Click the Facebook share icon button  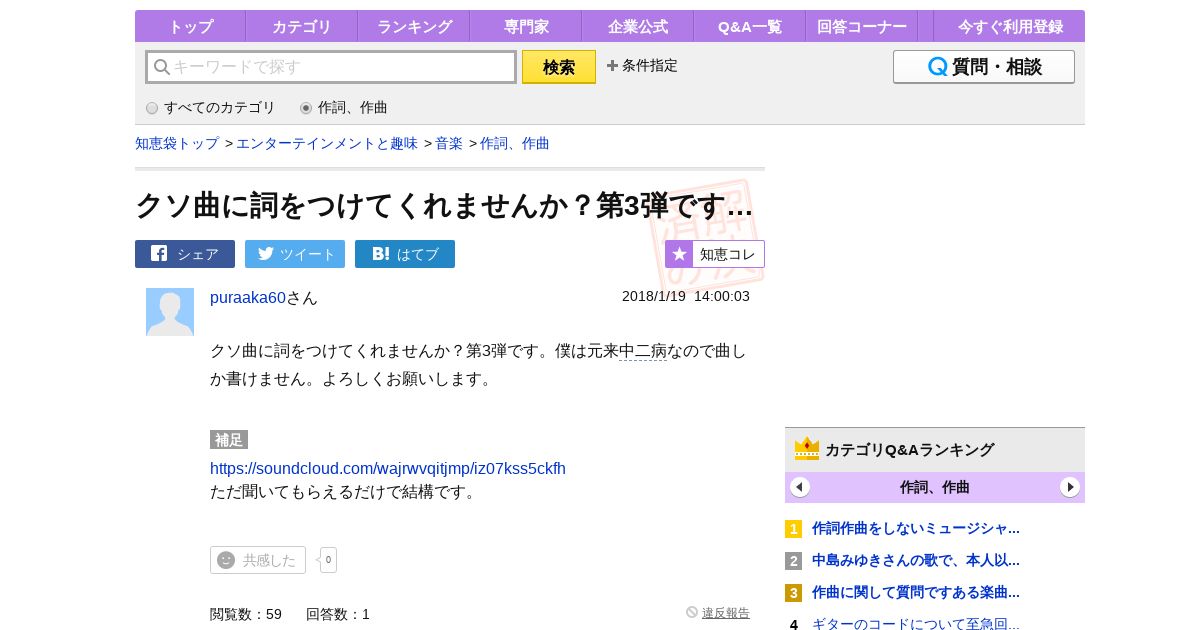pos(185,254)
